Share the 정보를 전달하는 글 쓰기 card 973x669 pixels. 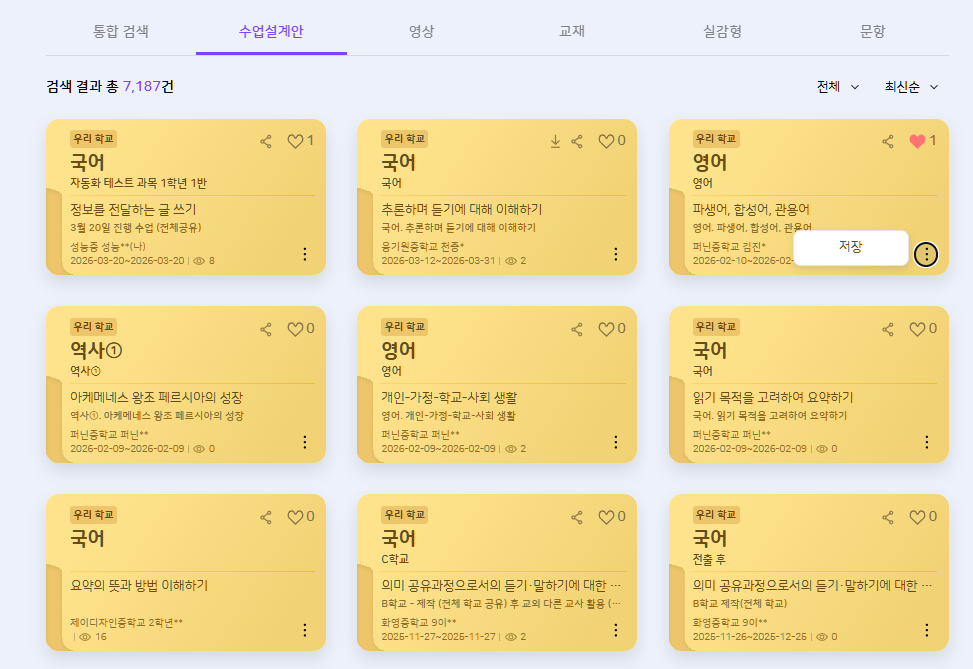coord(266,142)
